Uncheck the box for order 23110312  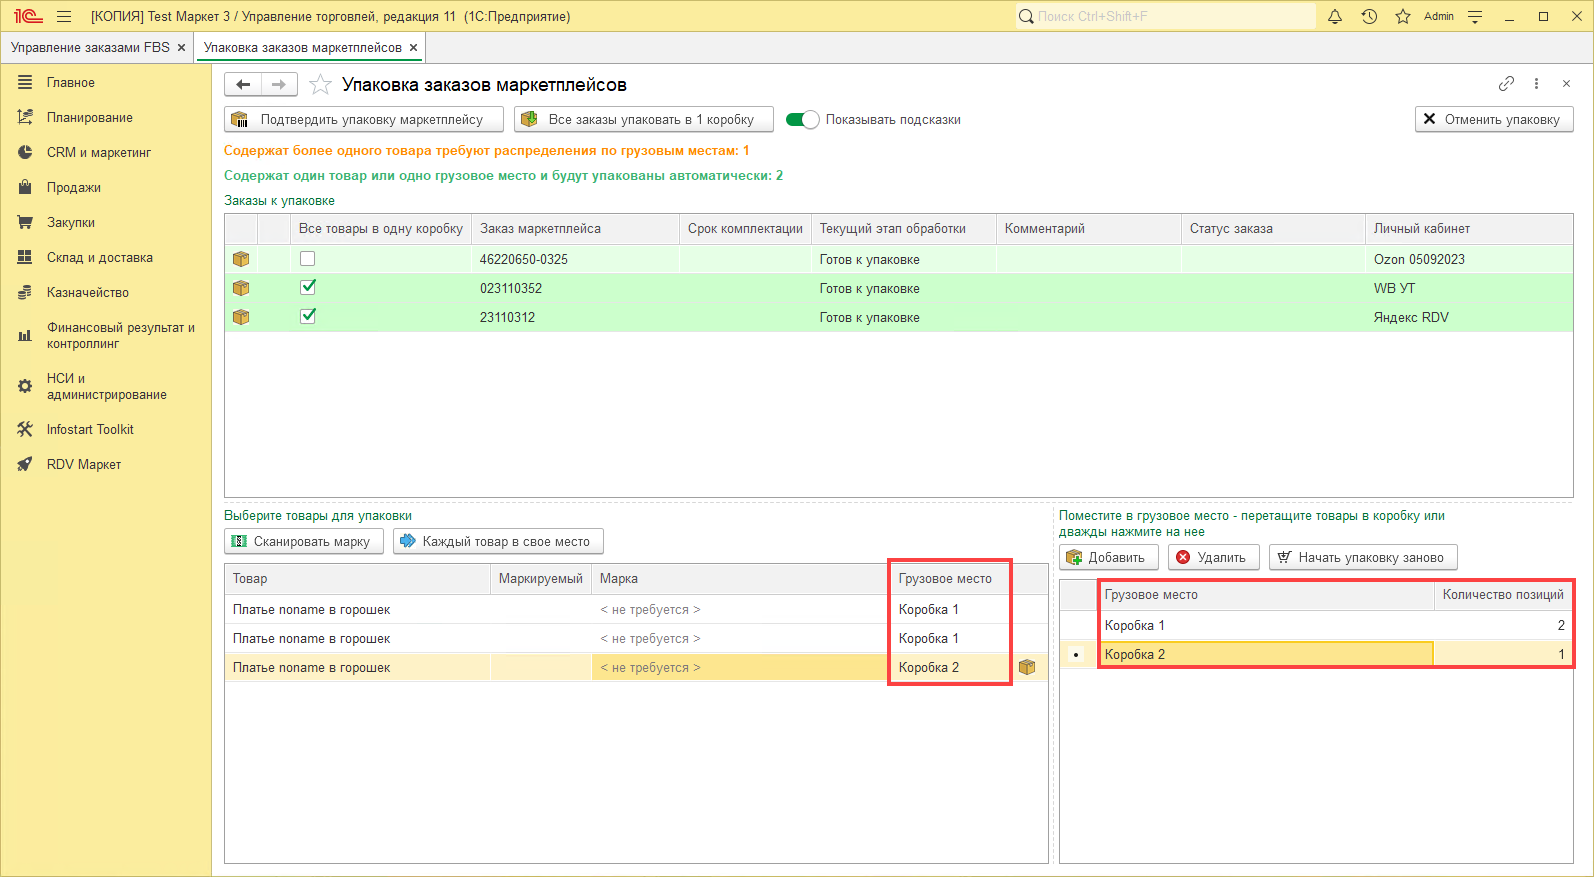pyautogui.click(x=308, y=316)
